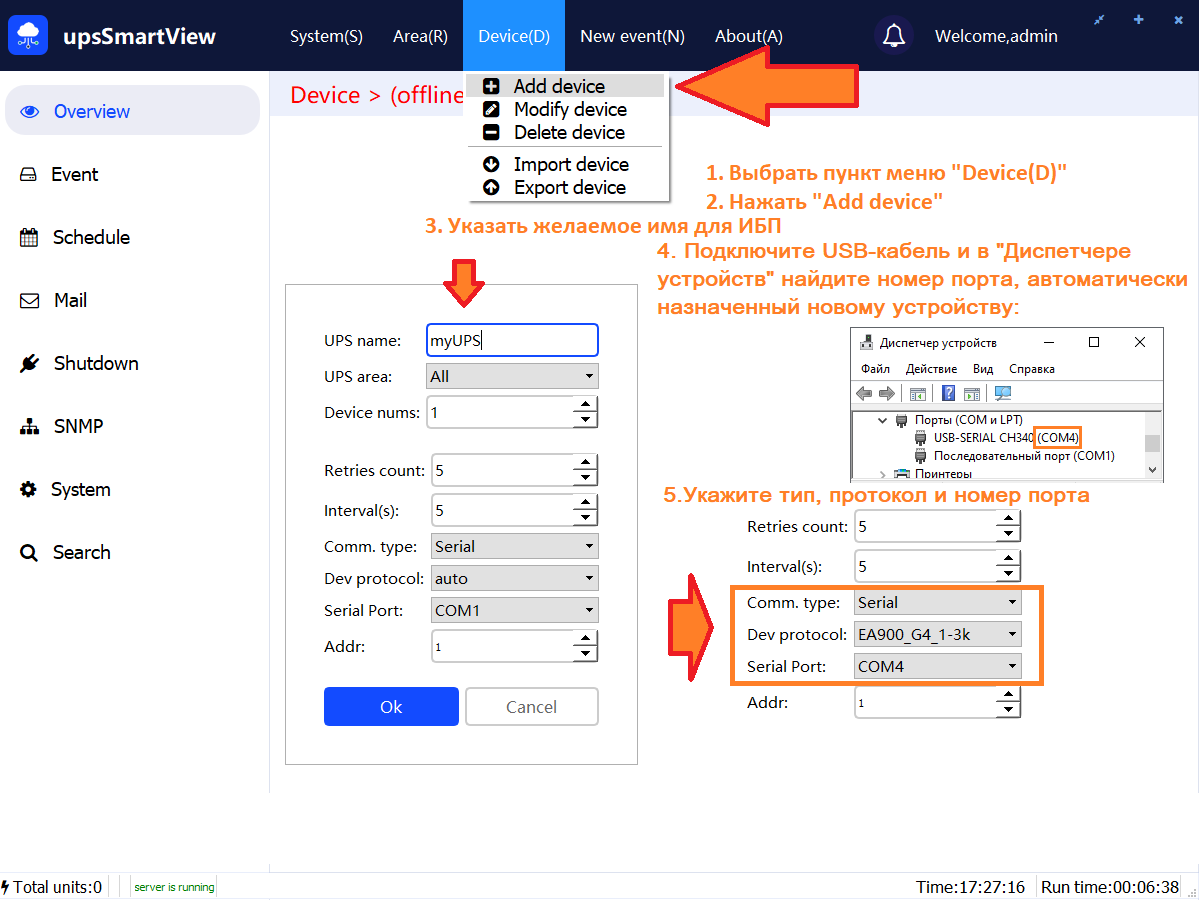Increase the Interval(s) value in dialog

(585, 502)
